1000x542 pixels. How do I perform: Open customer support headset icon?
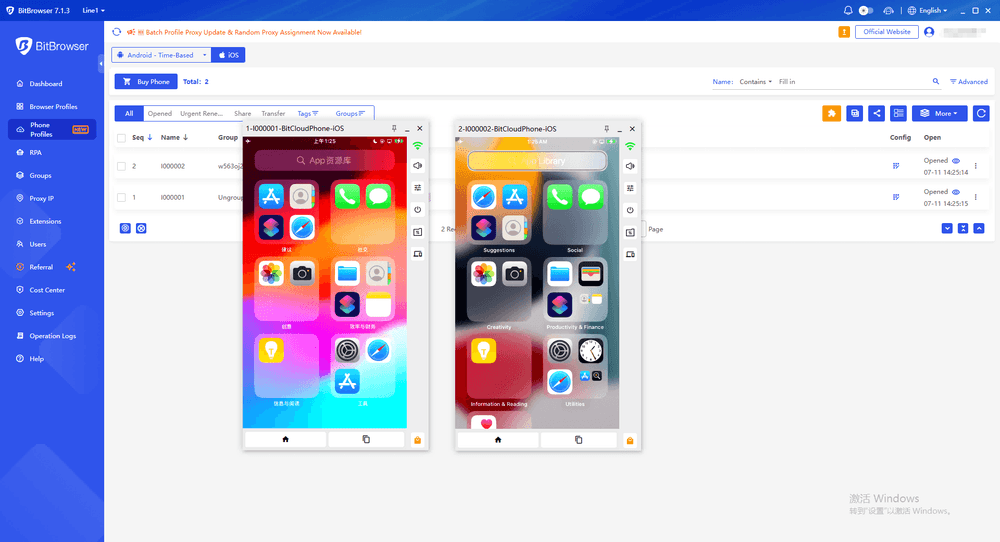coord(888,10)
